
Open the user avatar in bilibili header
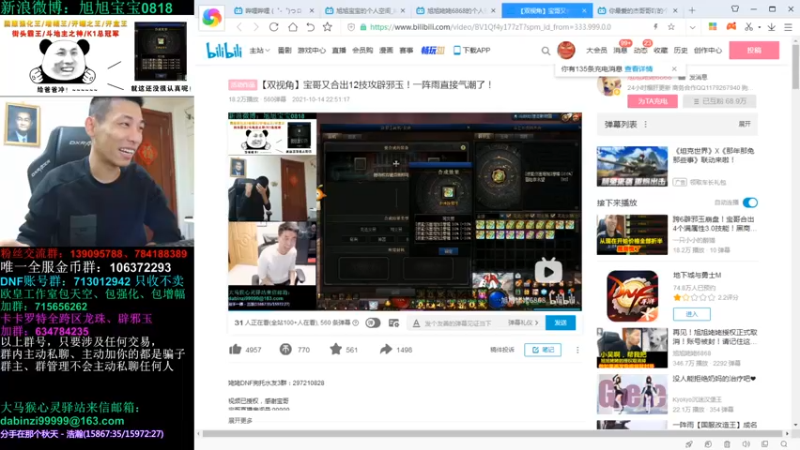[566, 50]
